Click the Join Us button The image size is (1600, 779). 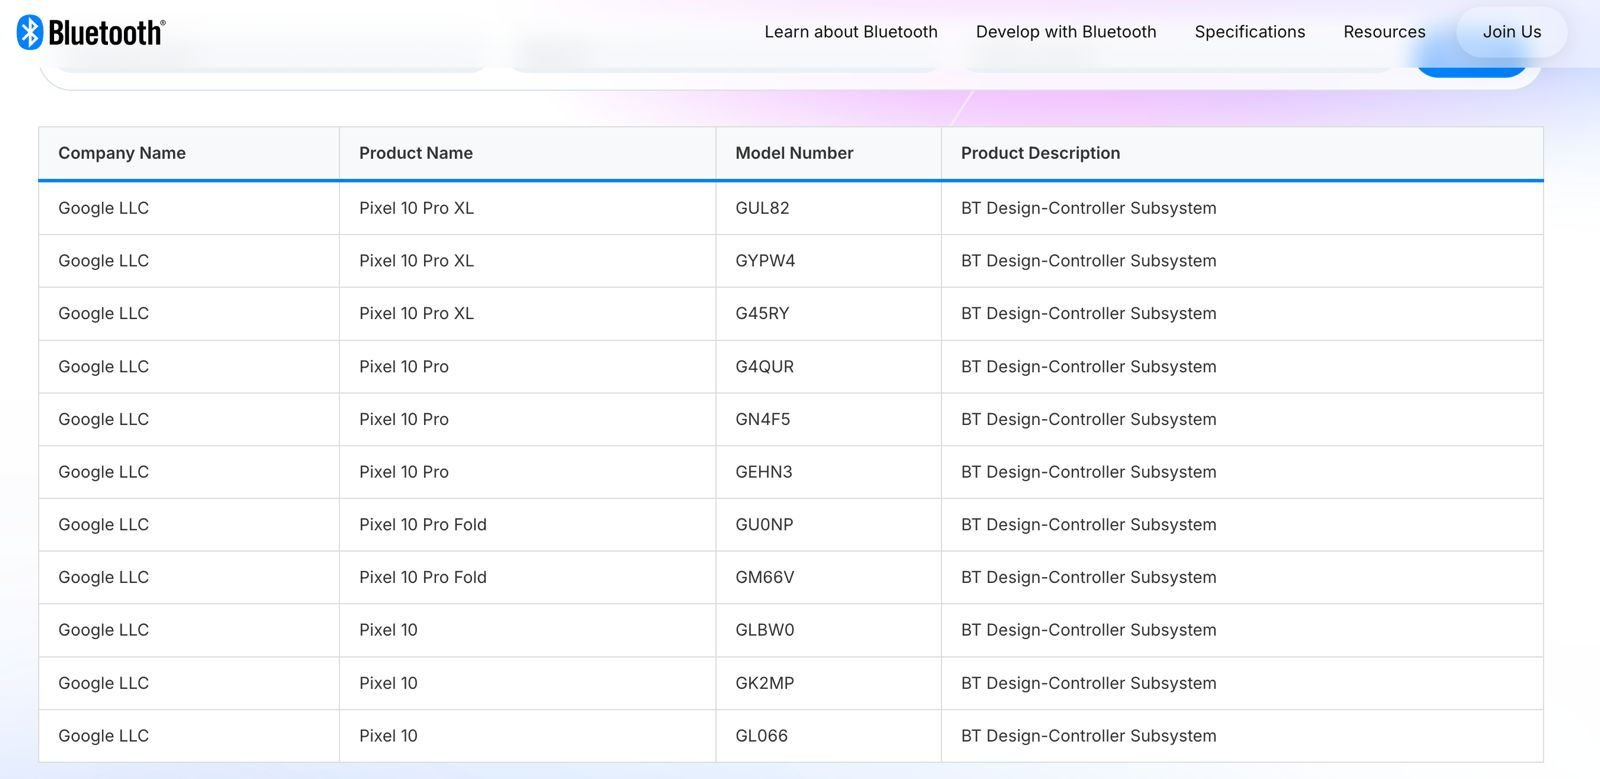point(1512,32)
